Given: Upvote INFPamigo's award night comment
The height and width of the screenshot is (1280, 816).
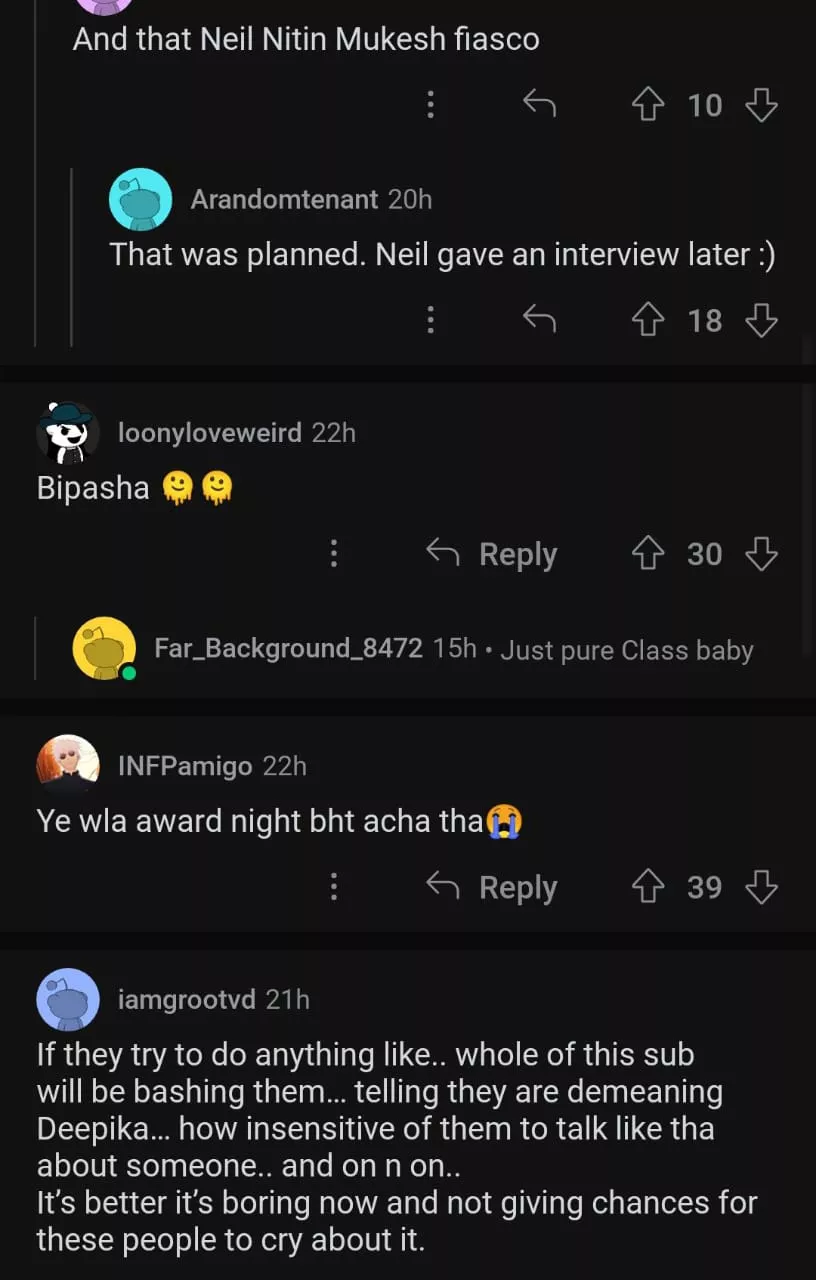Looking at the screenshot, I should coord(649,887).
